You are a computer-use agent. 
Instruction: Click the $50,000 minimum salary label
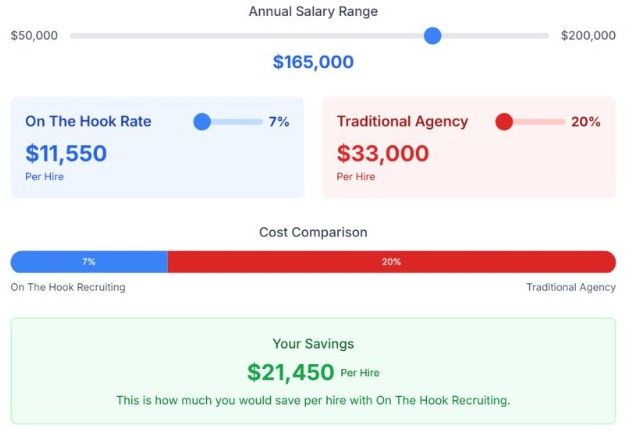tap(34, 36)
